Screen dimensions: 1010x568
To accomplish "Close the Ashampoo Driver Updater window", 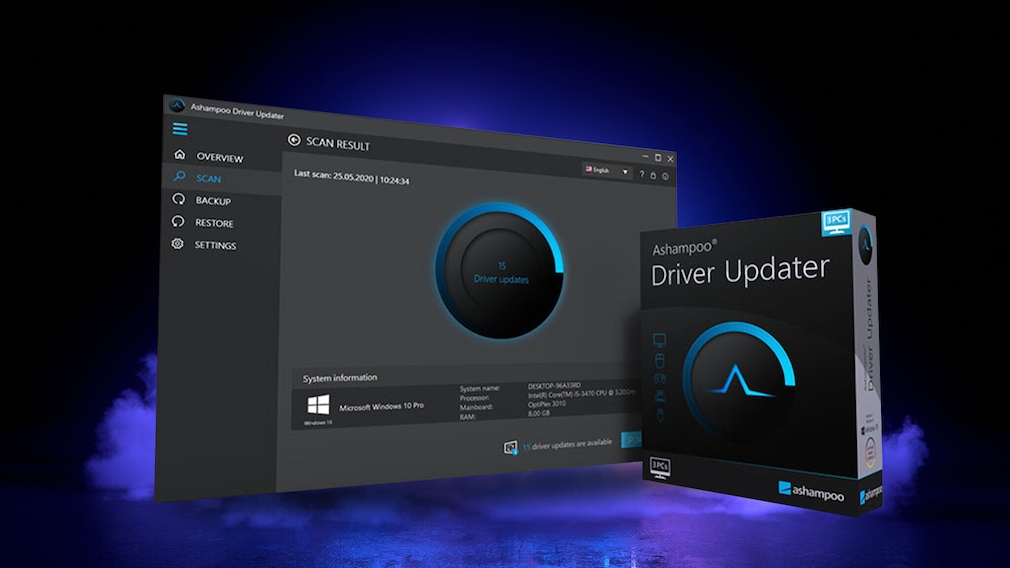I will coord(670,159).
